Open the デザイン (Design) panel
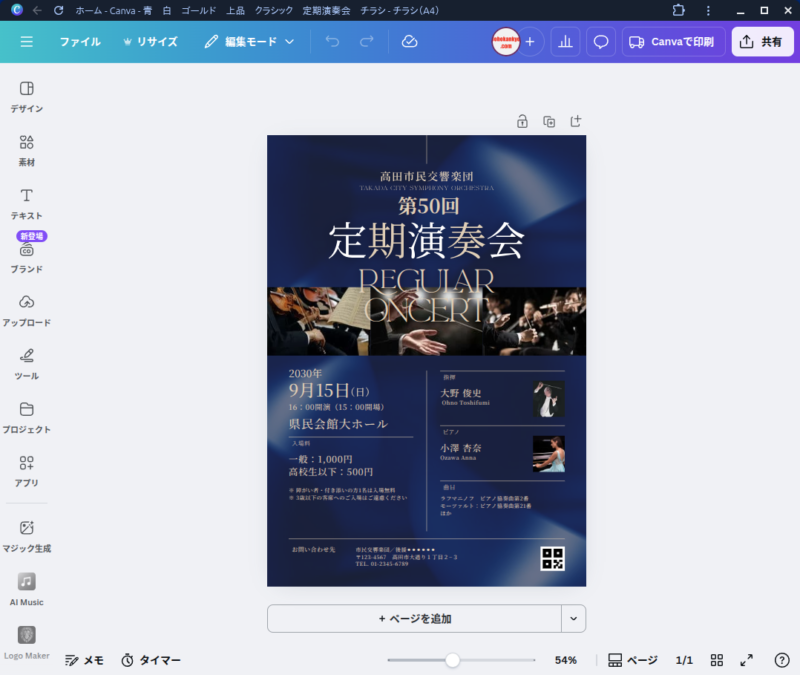 pyautogui.click(x=27, y=96)
